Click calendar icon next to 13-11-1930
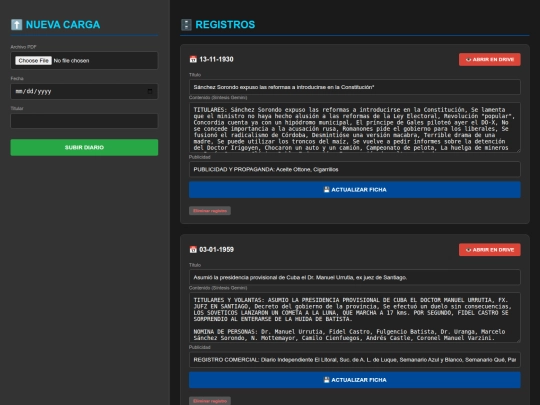The height and width of the screenshot is (405, 540). [193, 59]
